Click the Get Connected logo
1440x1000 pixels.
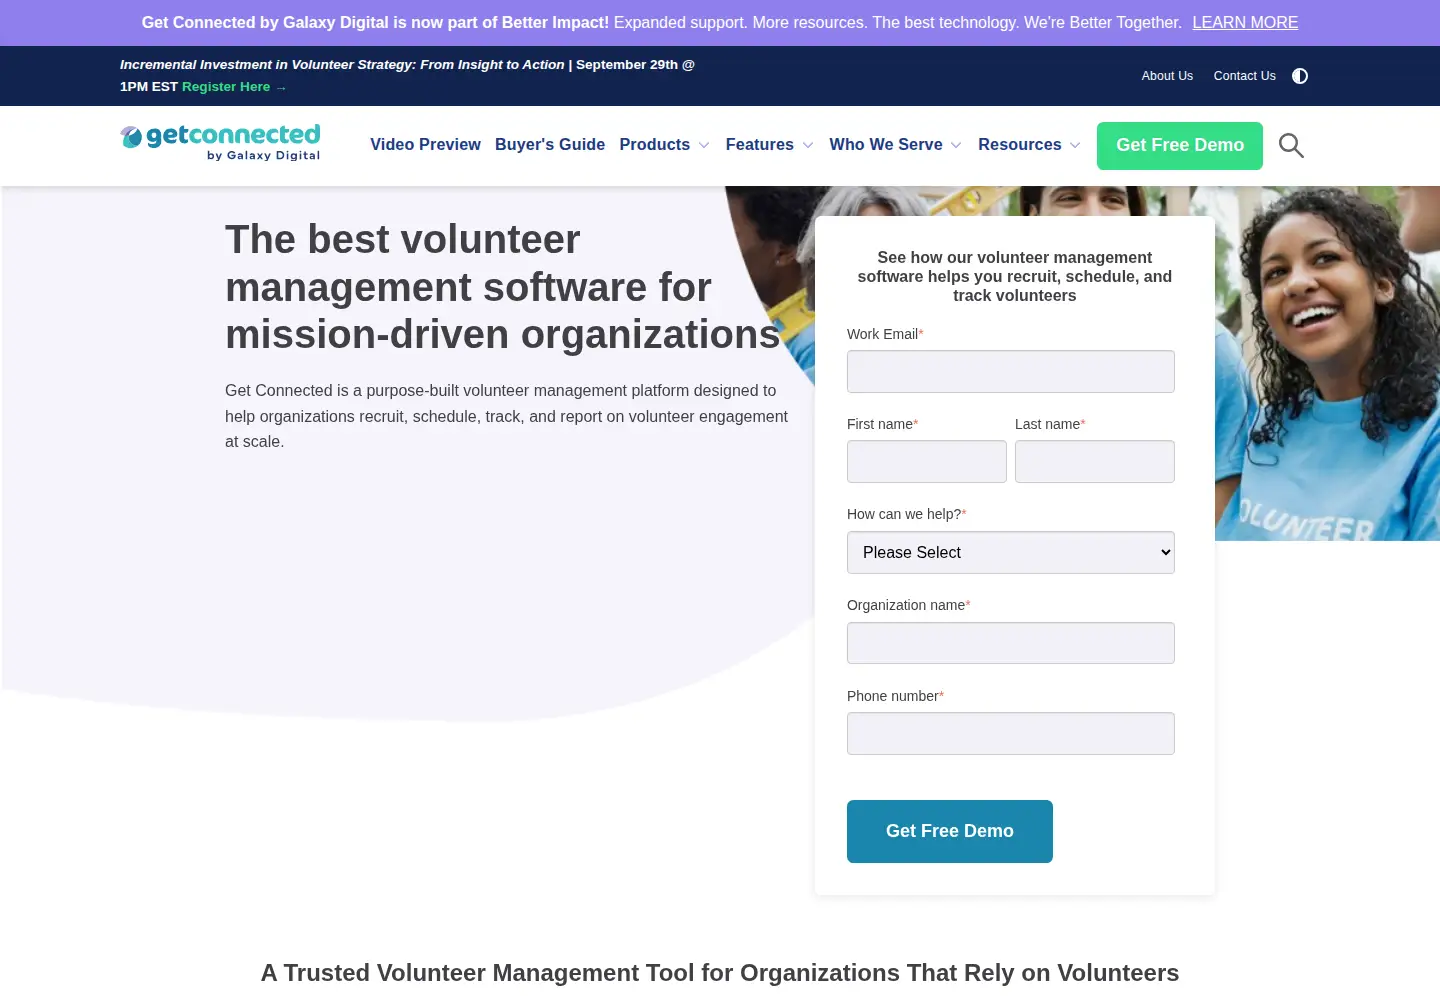220,142
